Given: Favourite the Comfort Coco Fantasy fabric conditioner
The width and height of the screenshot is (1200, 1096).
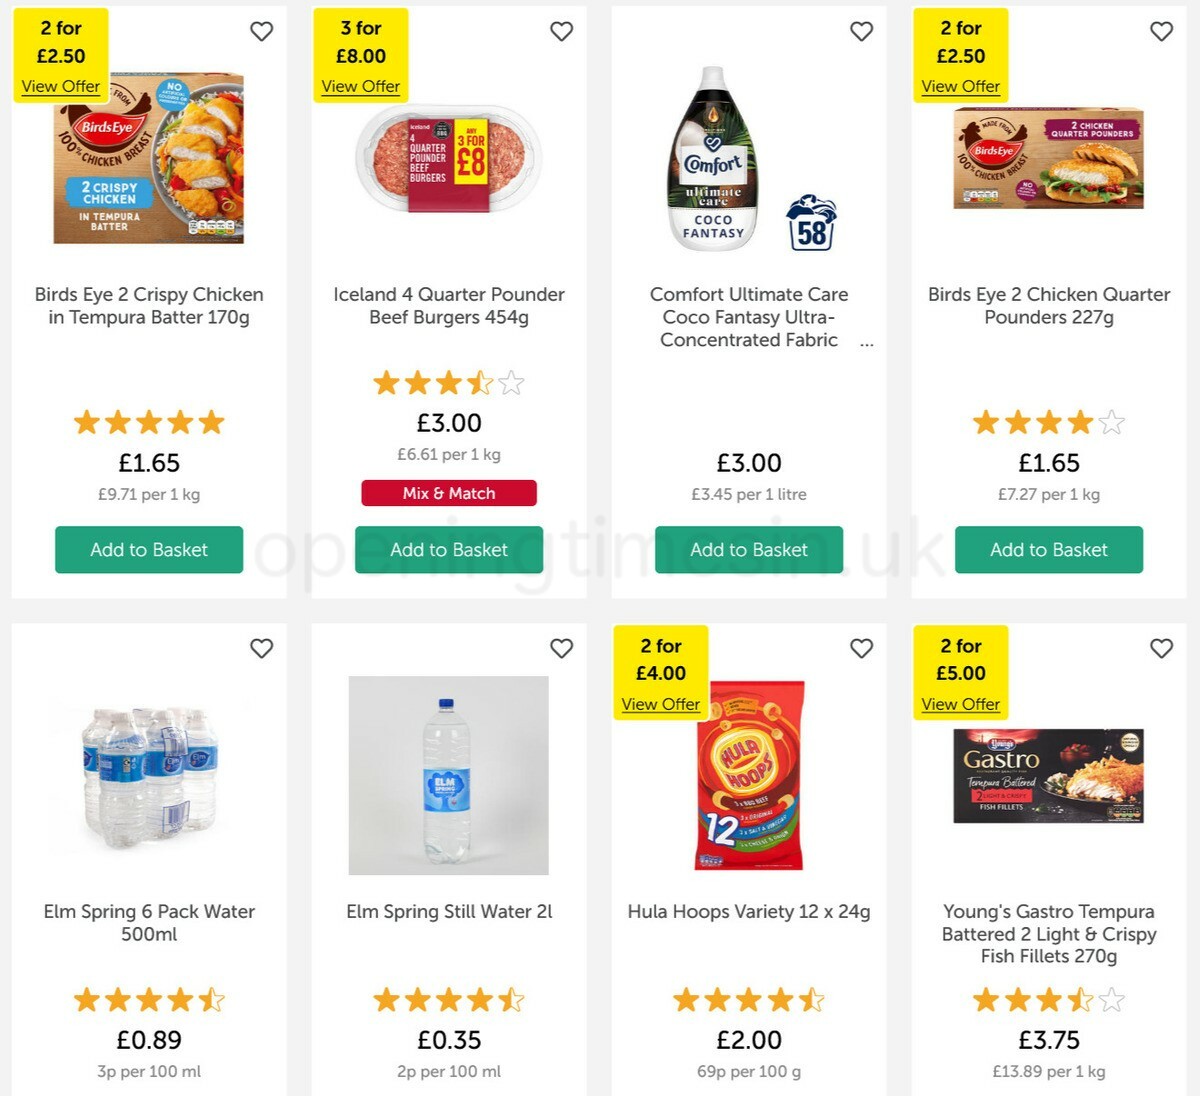Looking at the screenshot, I should pos(861,31).
